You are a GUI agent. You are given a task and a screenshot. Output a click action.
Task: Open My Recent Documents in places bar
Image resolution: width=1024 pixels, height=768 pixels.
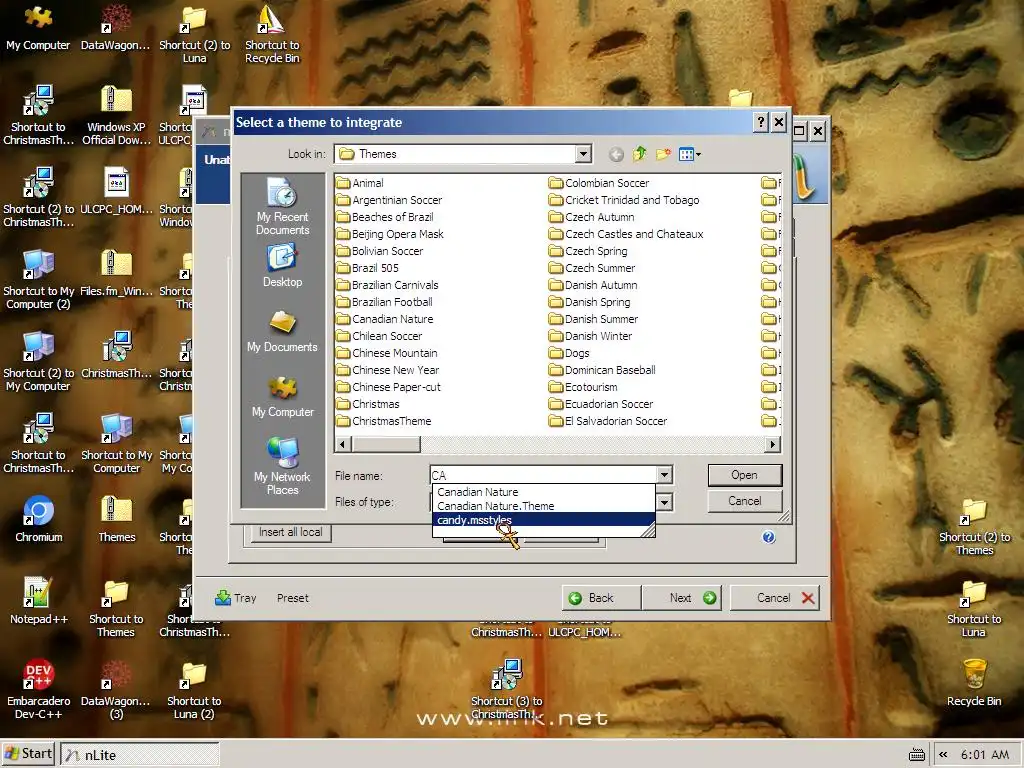pos(282,206)
